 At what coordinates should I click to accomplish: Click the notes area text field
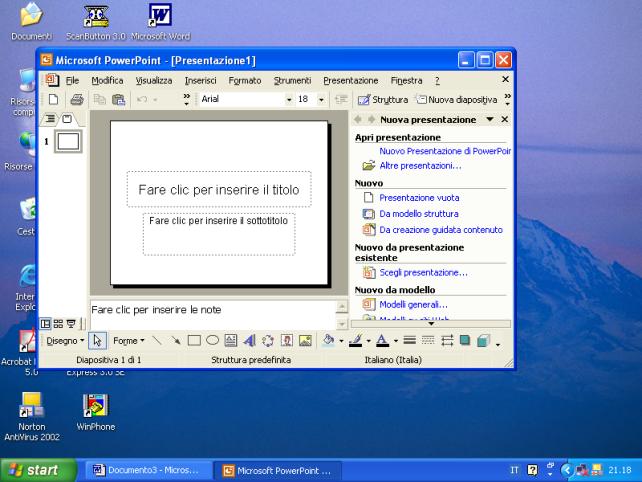click(x=213, y=314)
